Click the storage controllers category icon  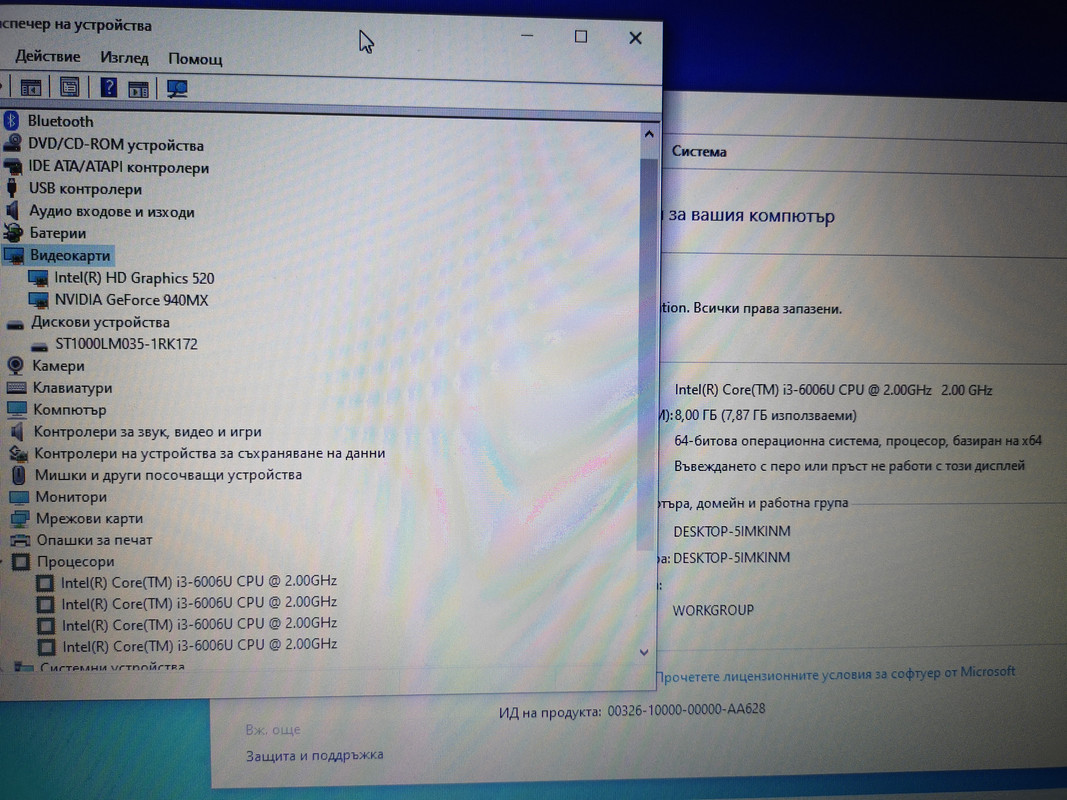pos(18,453)
